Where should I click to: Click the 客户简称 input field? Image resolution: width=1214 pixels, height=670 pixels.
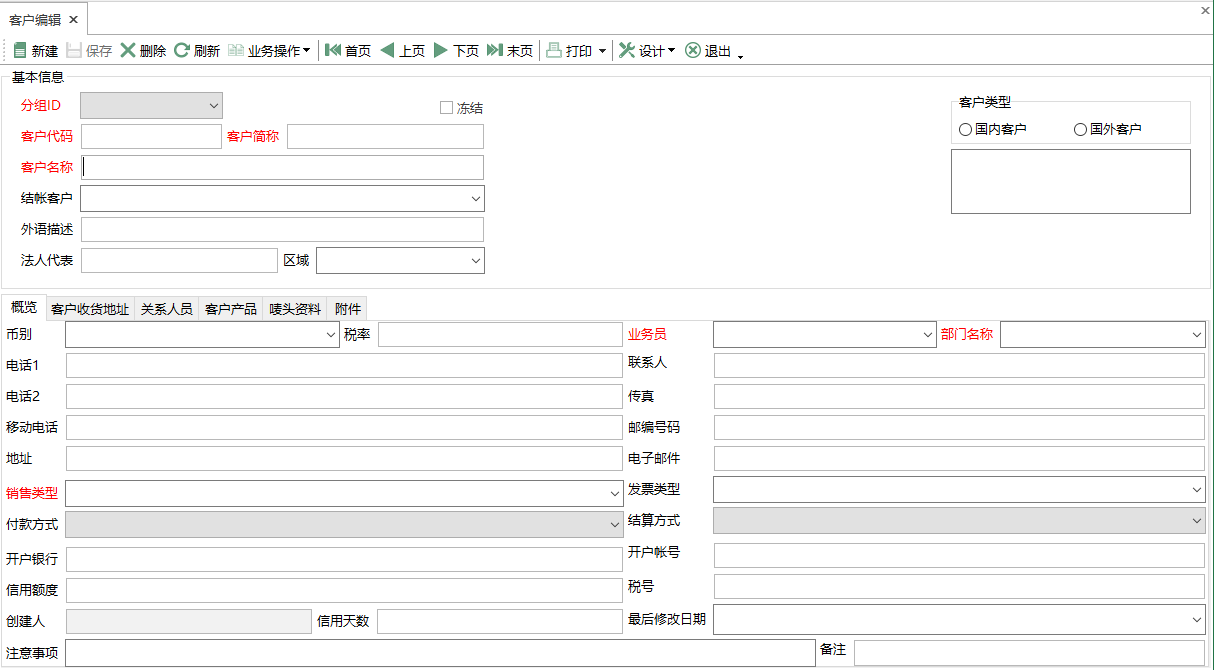coord(385,136)
